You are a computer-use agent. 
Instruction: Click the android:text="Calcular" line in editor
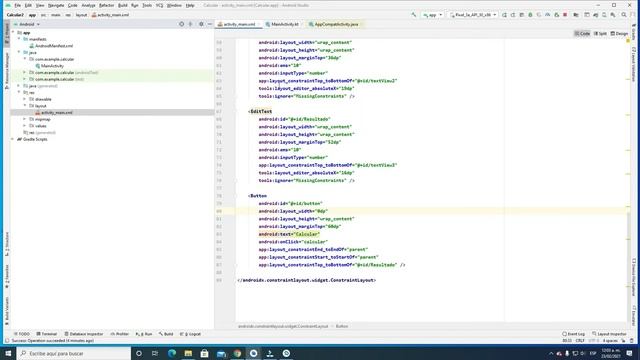coord(289,234)
